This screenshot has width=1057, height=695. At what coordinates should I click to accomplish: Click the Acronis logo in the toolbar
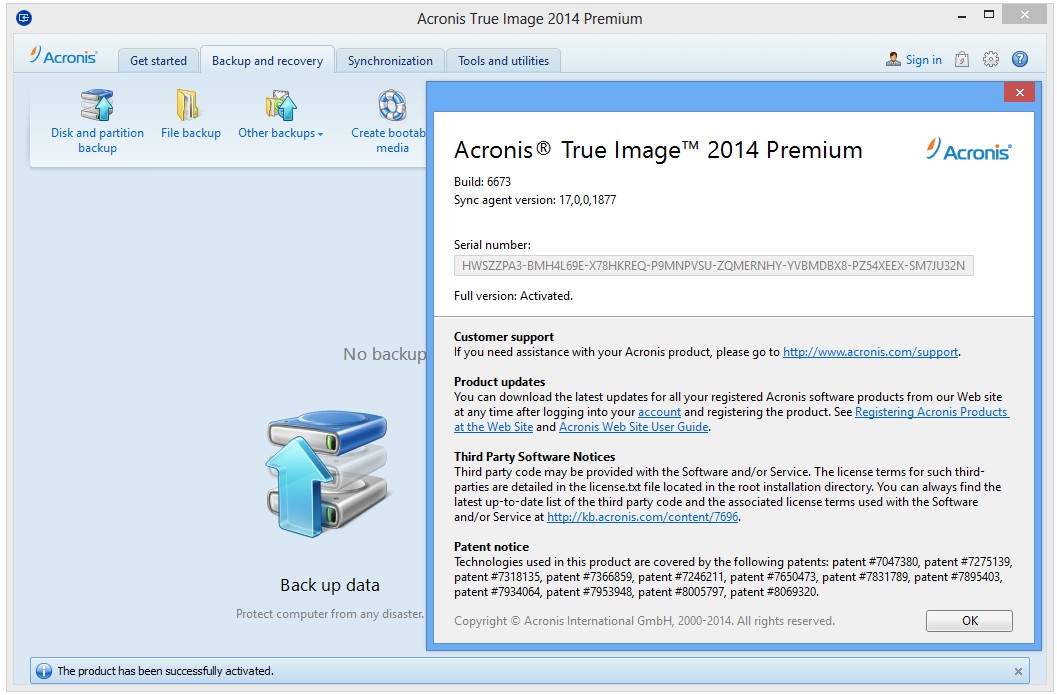[x=63, y=56]
